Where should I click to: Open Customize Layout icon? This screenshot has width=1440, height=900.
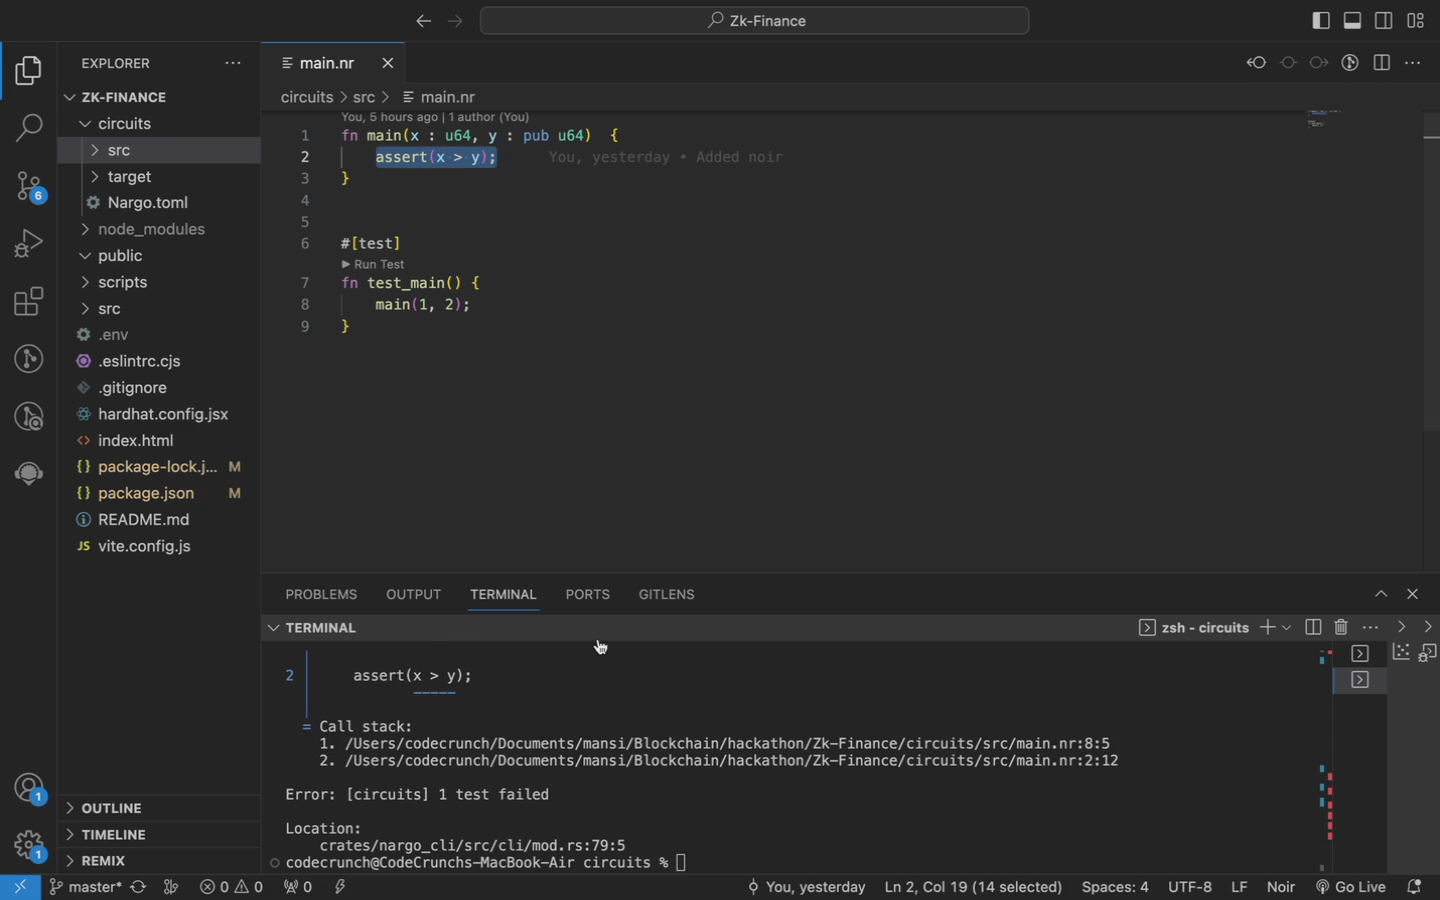point(1416,21)
